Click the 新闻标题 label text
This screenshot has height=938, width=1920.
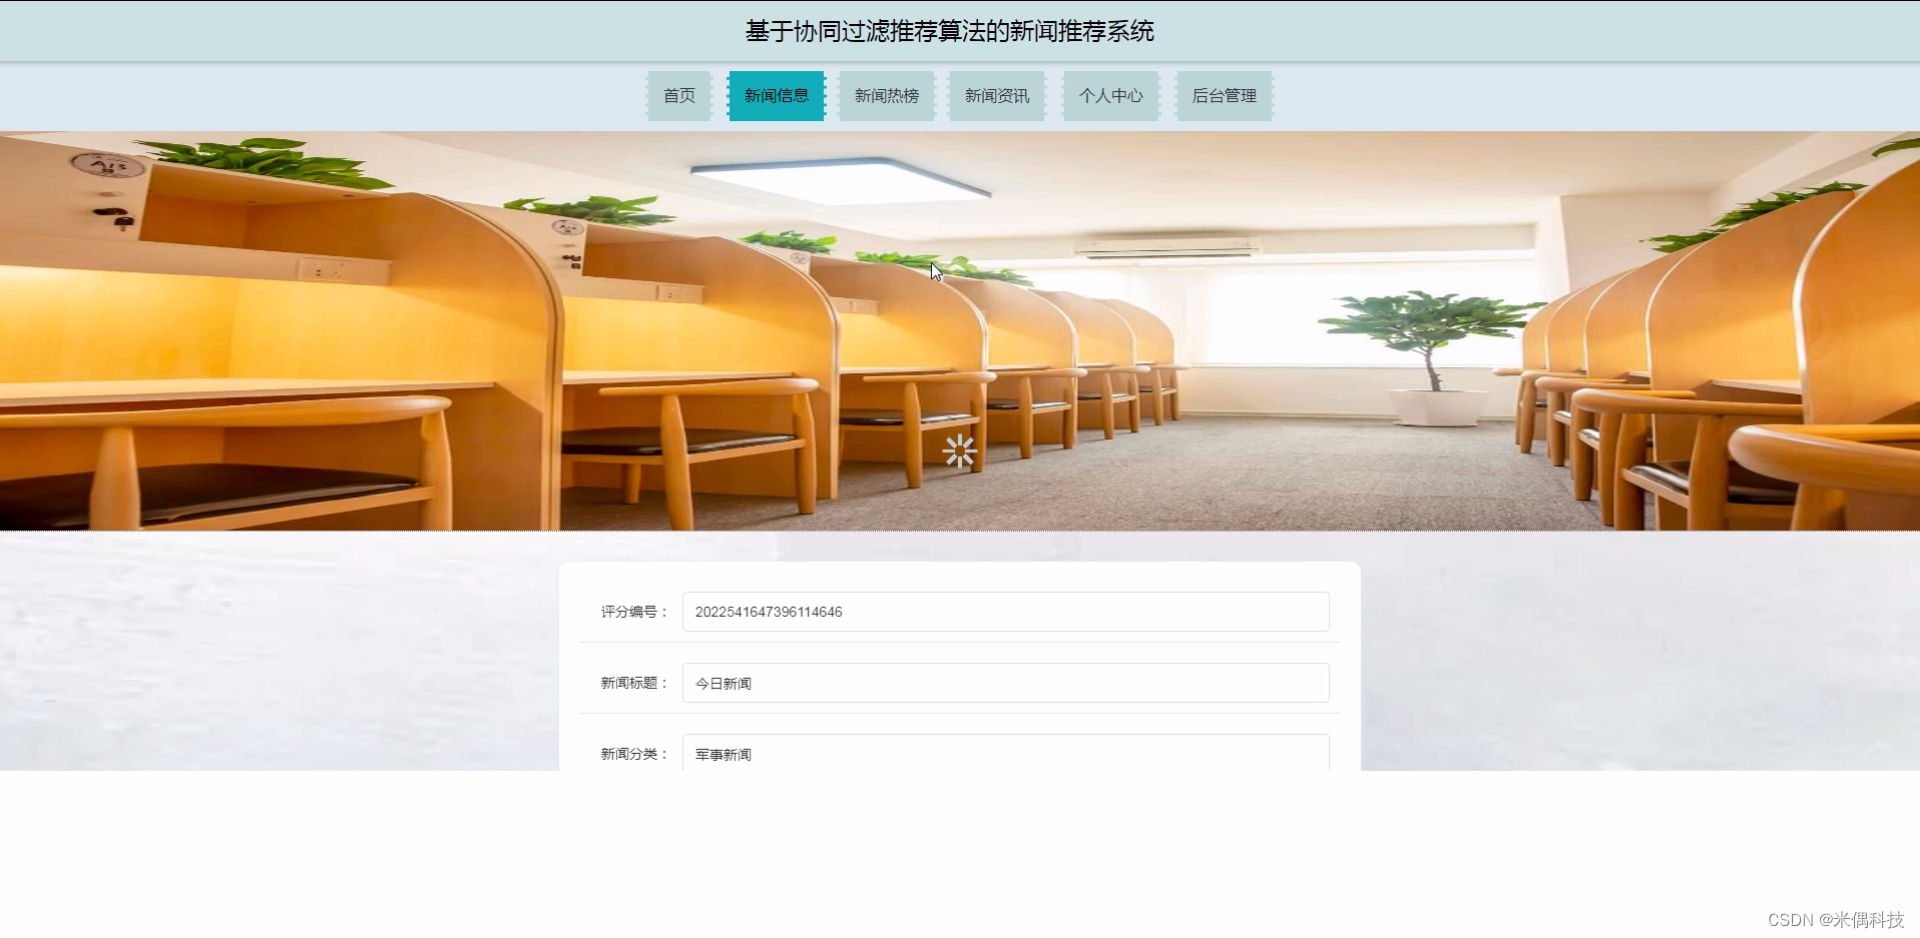coord(632,682)
